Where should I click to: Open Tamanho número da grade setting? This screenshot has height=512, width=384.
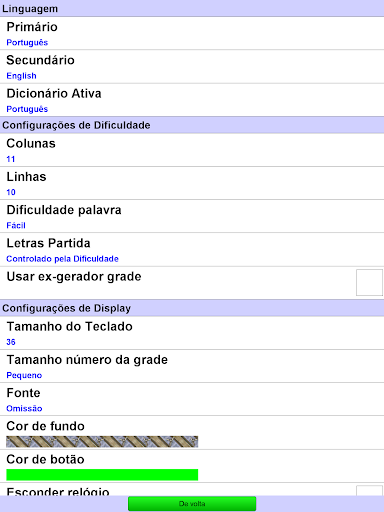192,366
